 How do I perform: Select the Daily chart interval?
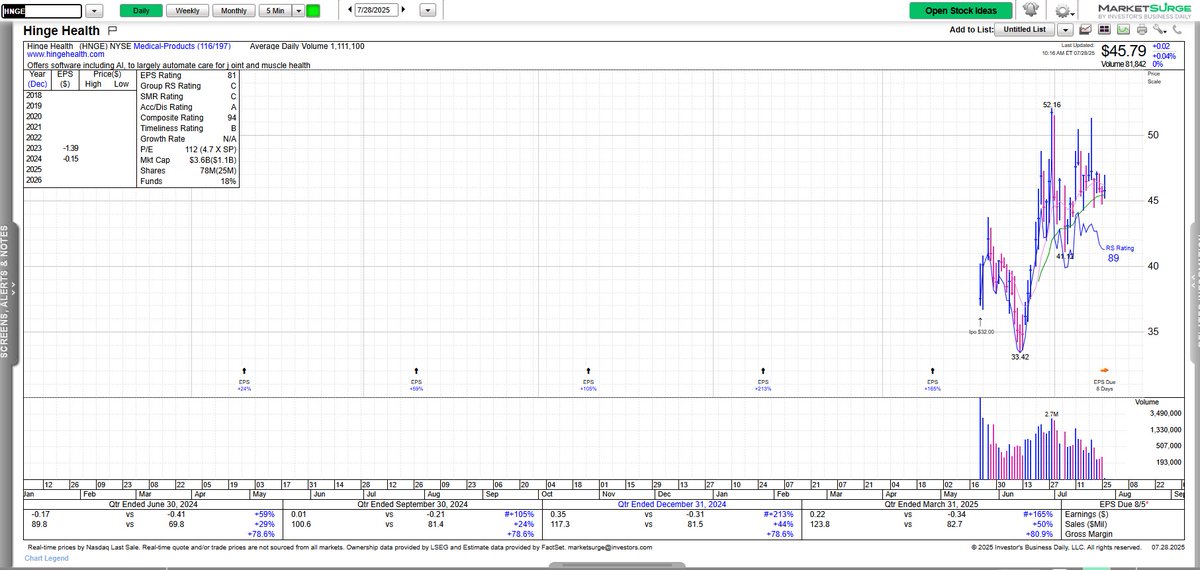(x=141, y=10)
